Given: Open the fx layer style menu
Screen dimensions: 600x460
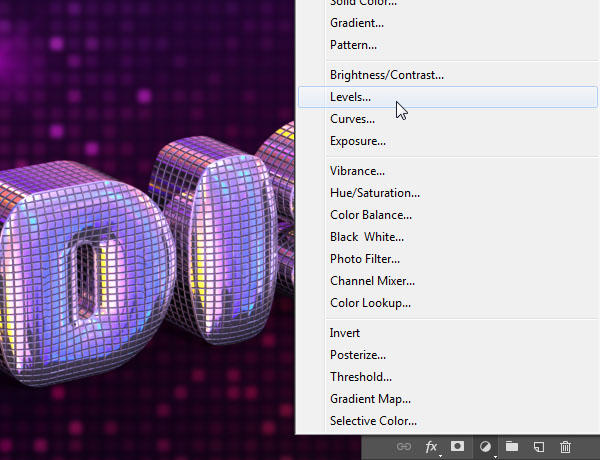Looking at the screenshot, I should pyautogui.click(x=432, y=446).
